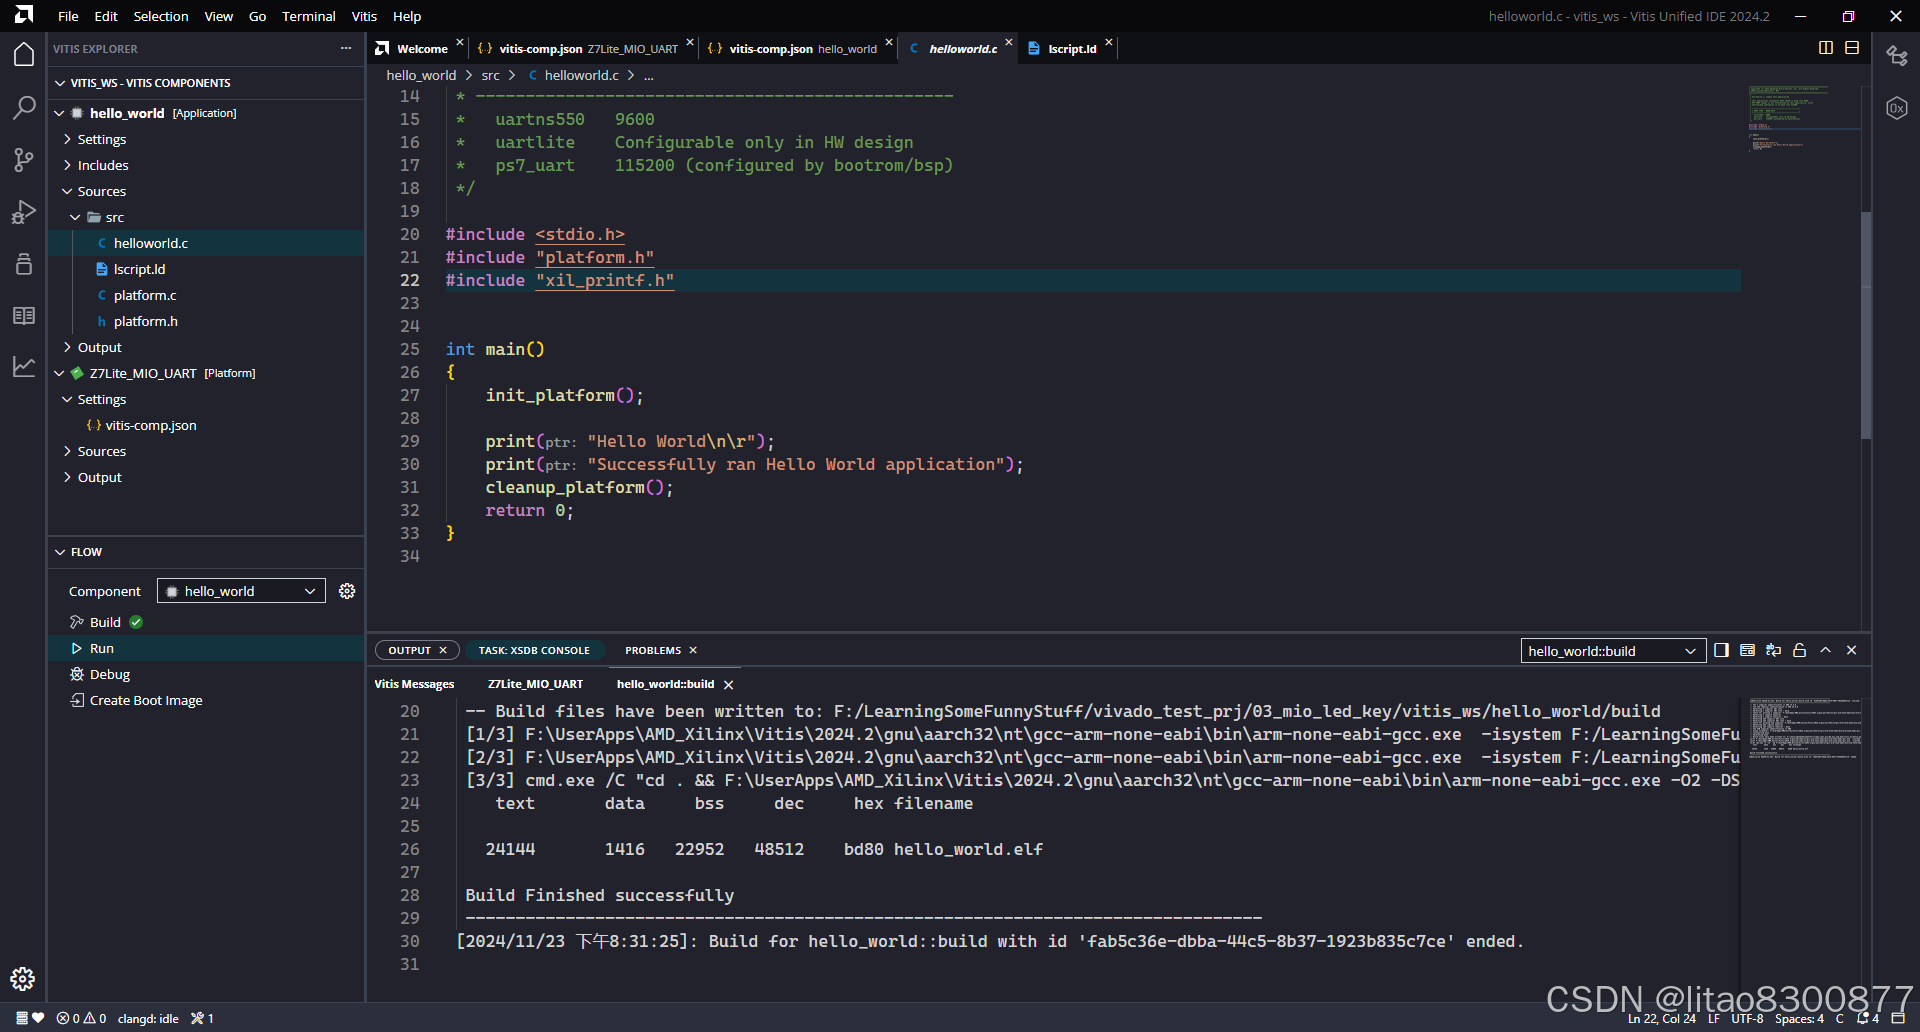Collapse the Z7Lite_MIO_UART platform node
Viewport: 1920px width, 1032px height.
[60, 373]
